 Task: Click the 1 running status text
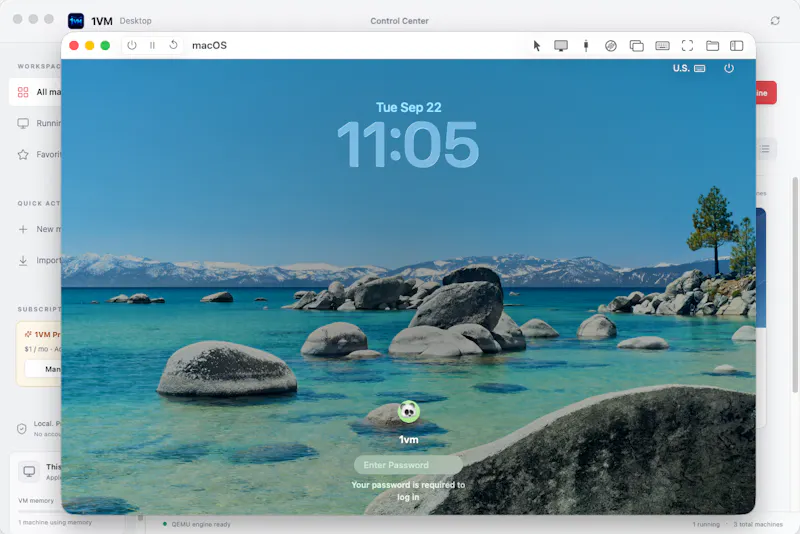706,524
